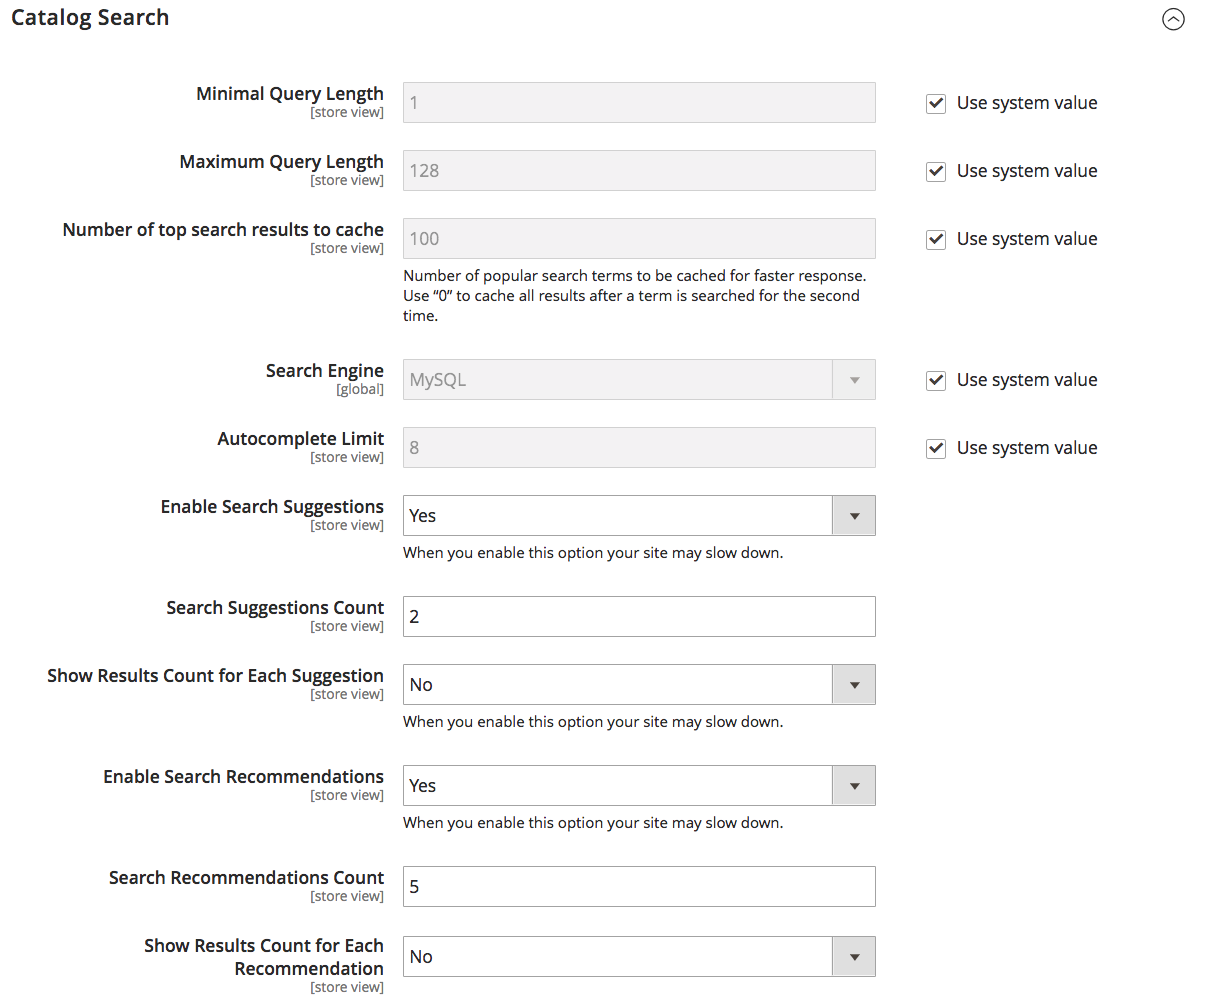Open the Enable Search Recommendations dropdown
This screenshot has height=1003, width=1205.
(x=853, y=785)
